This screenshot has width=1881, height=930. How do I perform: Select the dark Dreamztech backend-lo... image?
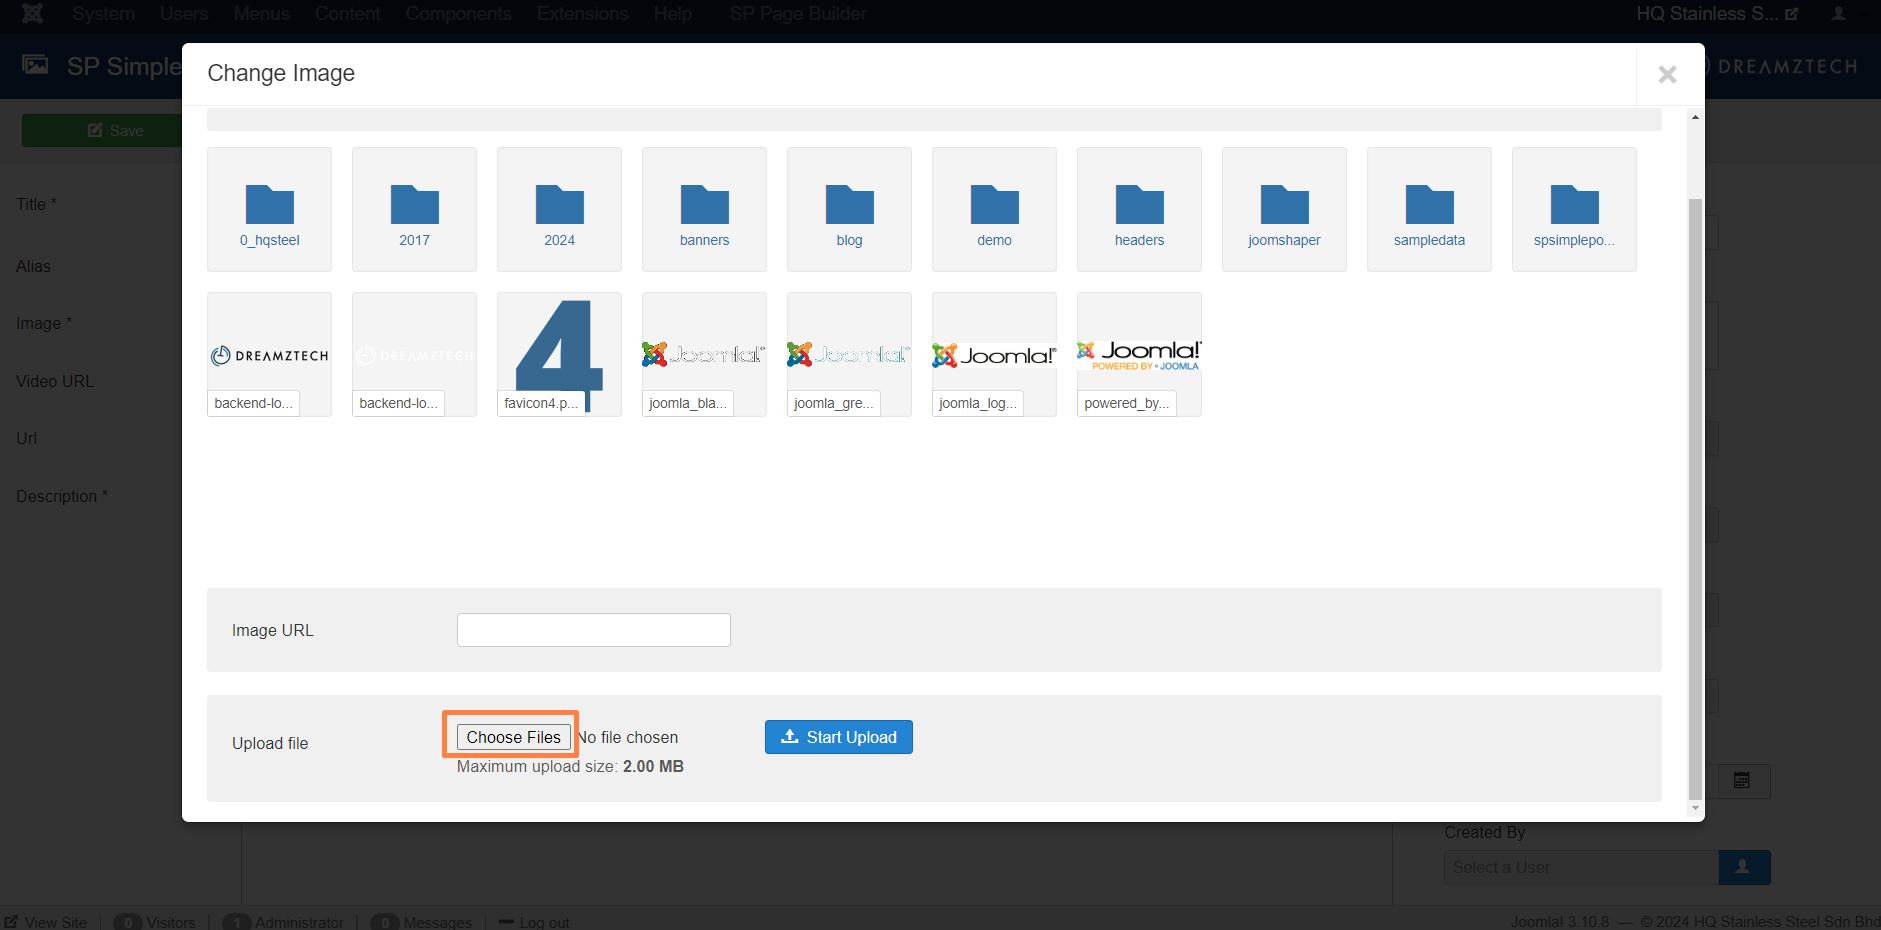pos(269,354)
